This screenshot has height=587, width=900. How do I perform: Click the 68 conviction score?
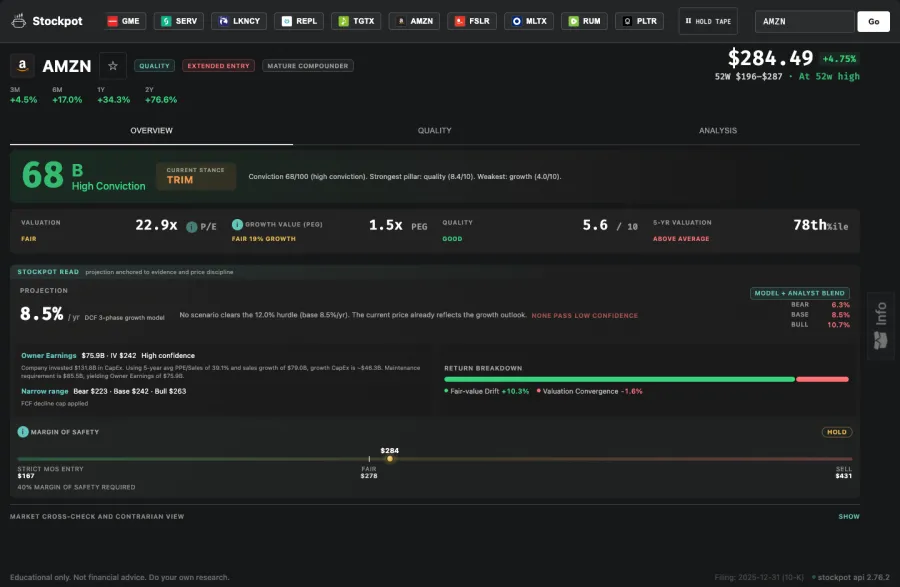pos(42,175)
